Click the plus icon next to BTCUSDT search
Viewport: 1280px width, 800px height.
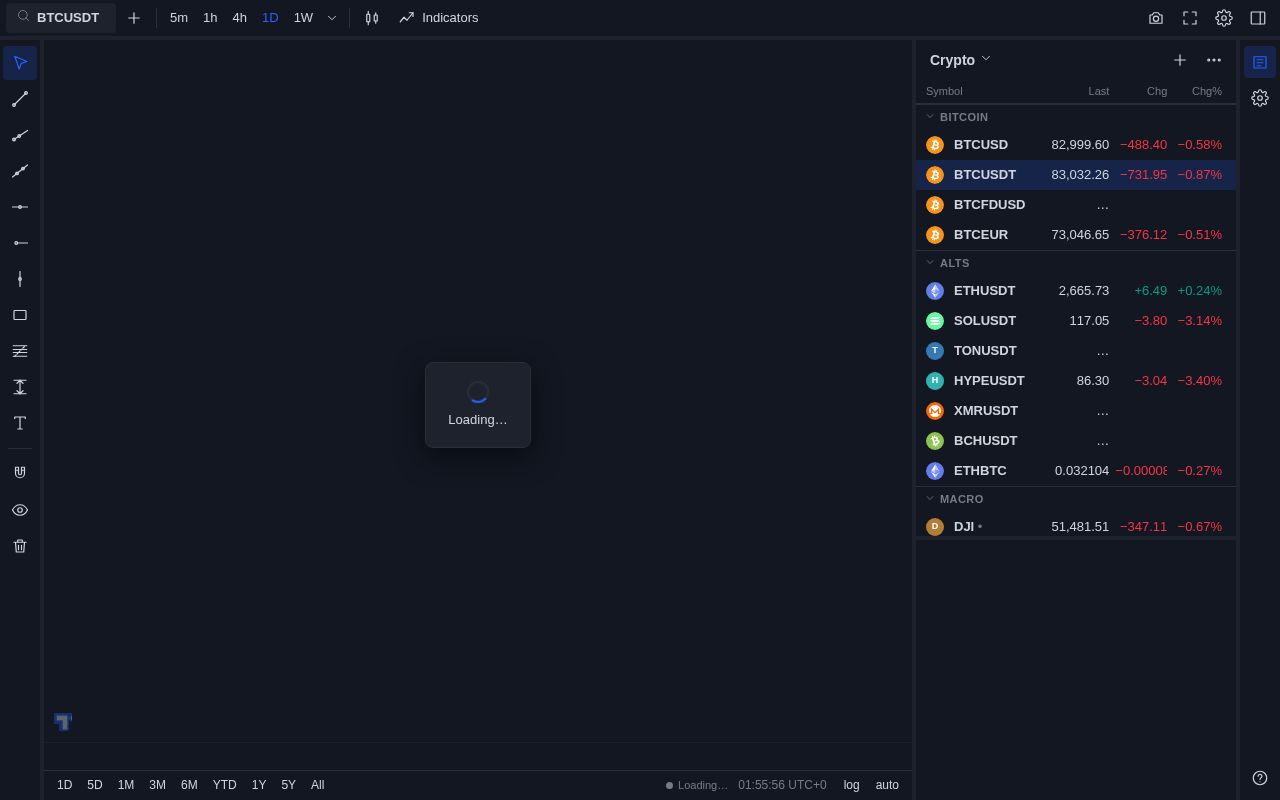pyautogui.click(x=134, y=18)
